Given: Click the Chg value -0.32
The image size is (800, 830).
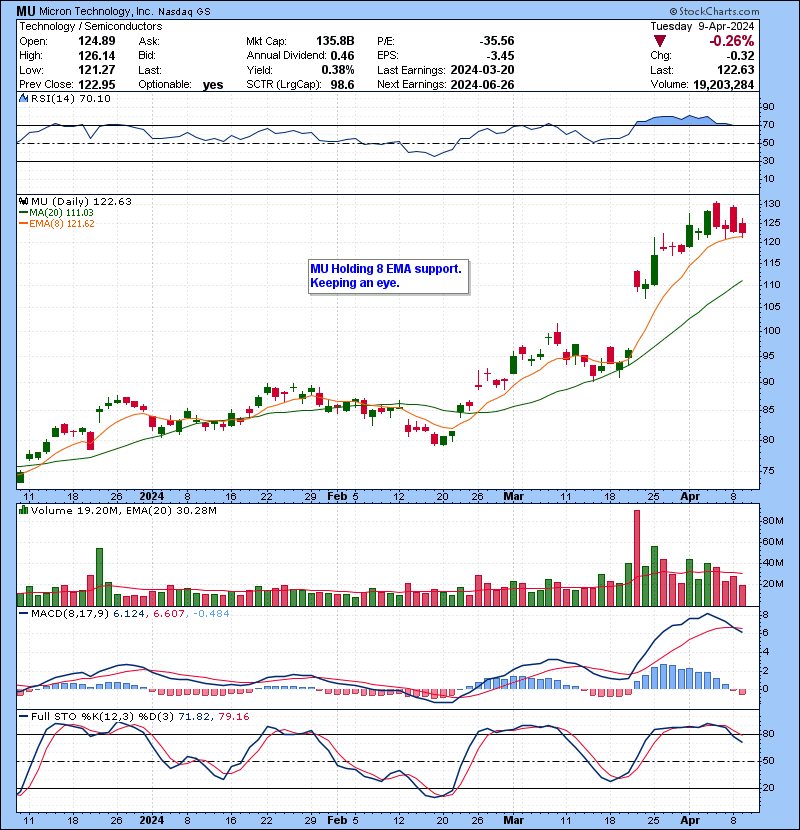Looking at the screenshot, I should (740, 56).
